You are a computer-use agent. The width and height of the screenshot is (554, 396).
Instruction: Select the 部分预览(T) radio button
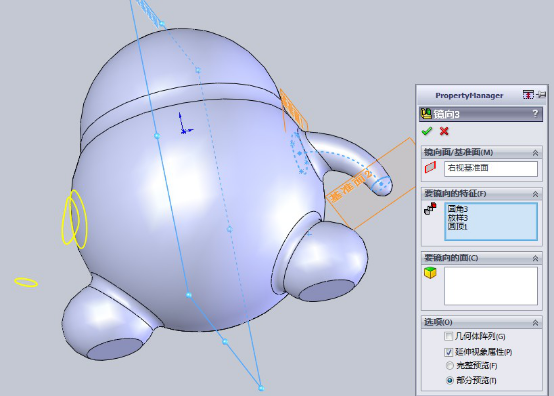449,380
